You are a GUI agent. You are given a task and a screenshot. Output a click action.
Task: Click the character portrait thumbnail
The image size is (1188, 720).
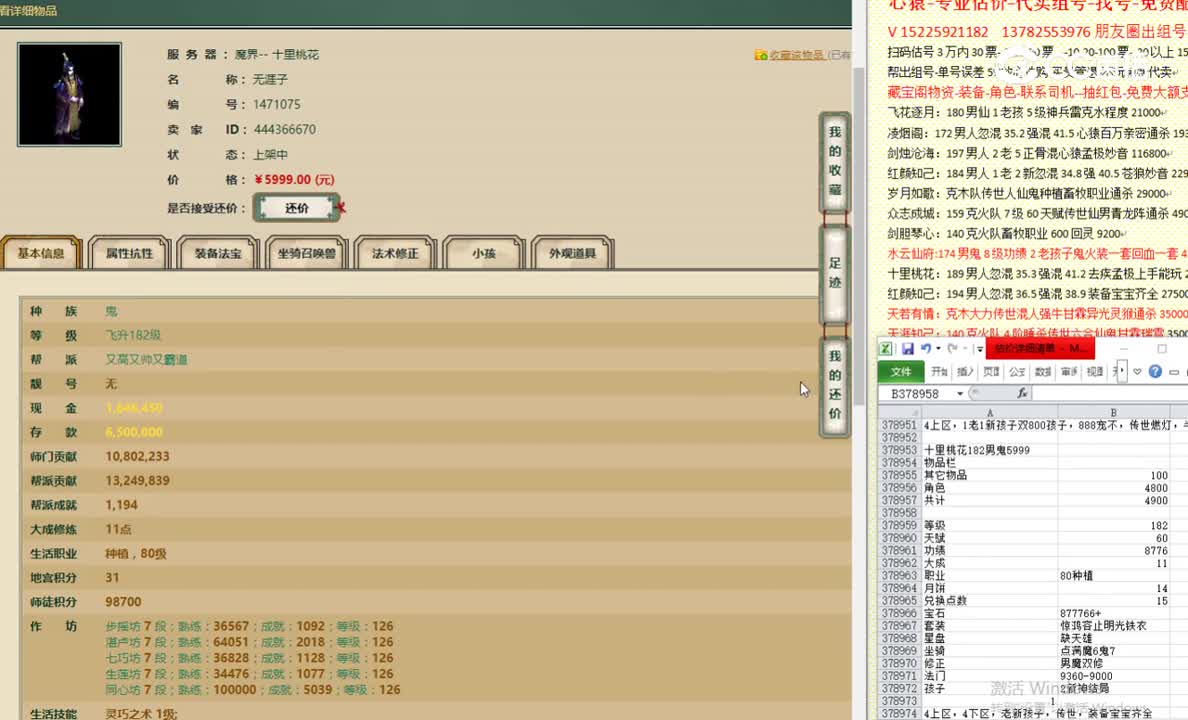68,94
